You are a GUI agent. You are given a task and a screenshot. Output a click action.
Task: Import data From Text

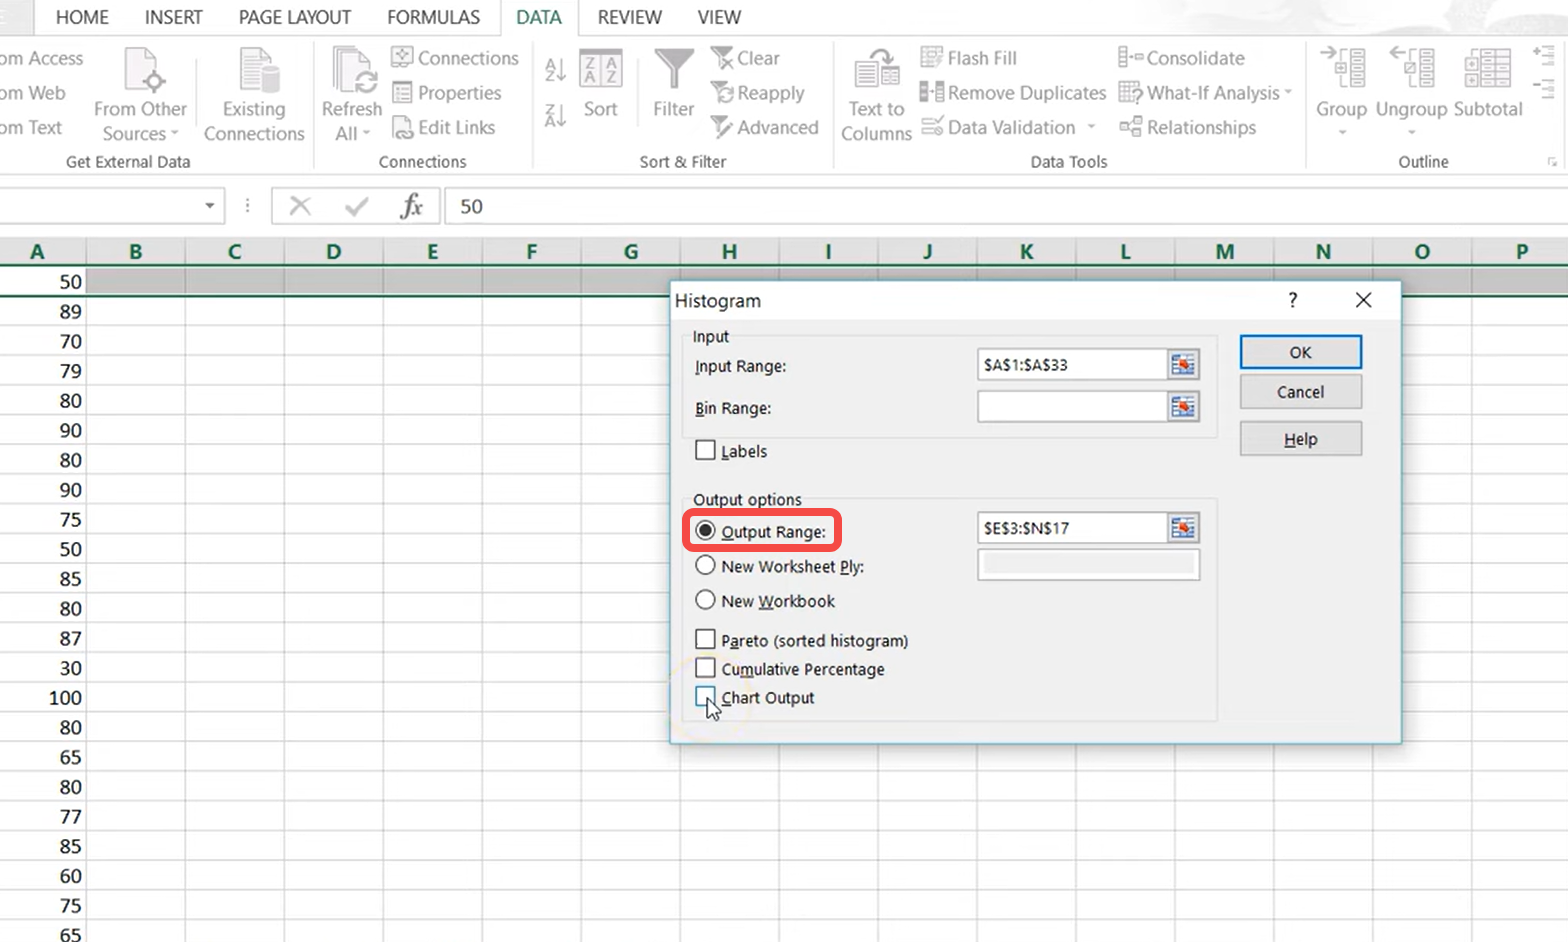[31, 127]
